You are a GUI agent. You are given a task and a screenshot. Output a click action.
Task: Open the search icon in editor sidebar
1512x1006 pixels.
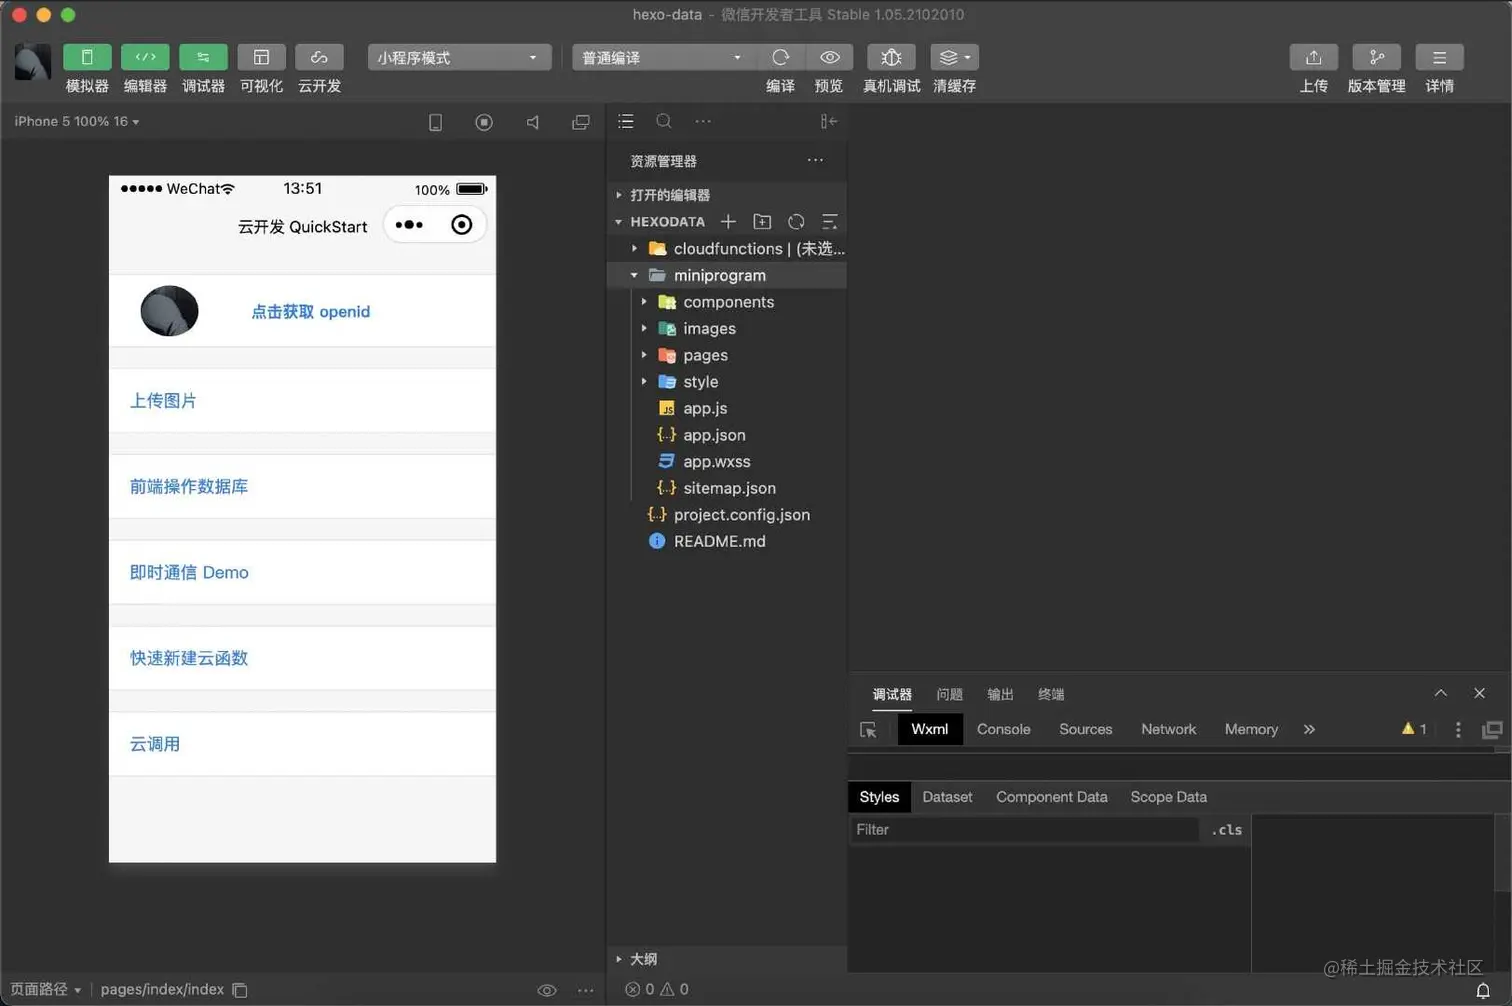click(664, 121)
